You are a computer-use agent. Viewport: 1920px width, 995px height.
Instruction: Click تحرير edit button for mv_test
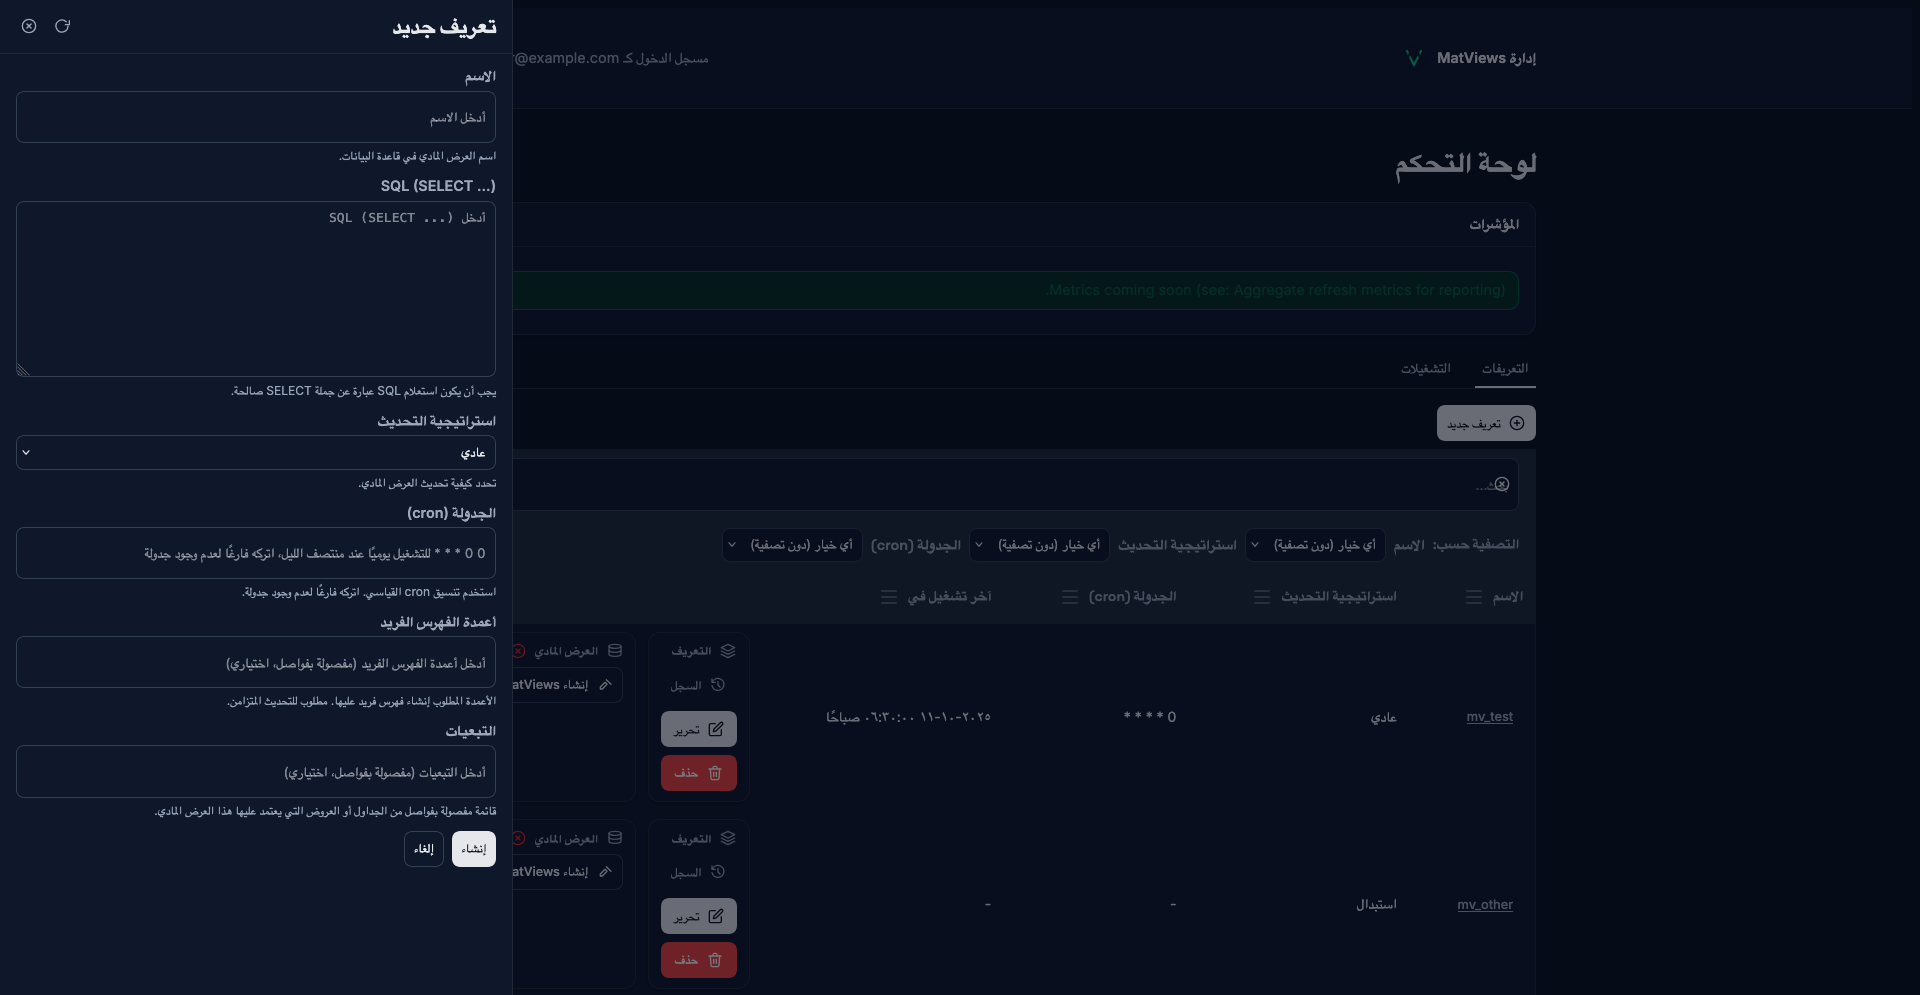pyautogui.click(x=698, y=730)
